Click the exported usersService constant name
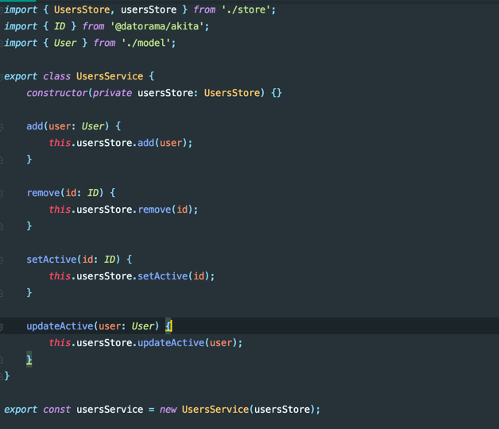The height and width of the screenshot is (429, 499). point(110,410)
